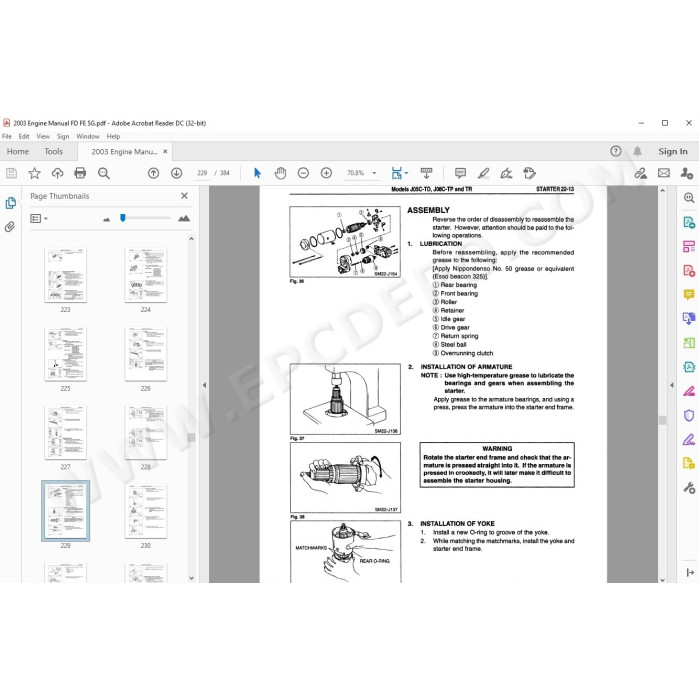This screenshot has width=700, height=700.
Task: Go to previous page arrow
Action: click(154, 173)
